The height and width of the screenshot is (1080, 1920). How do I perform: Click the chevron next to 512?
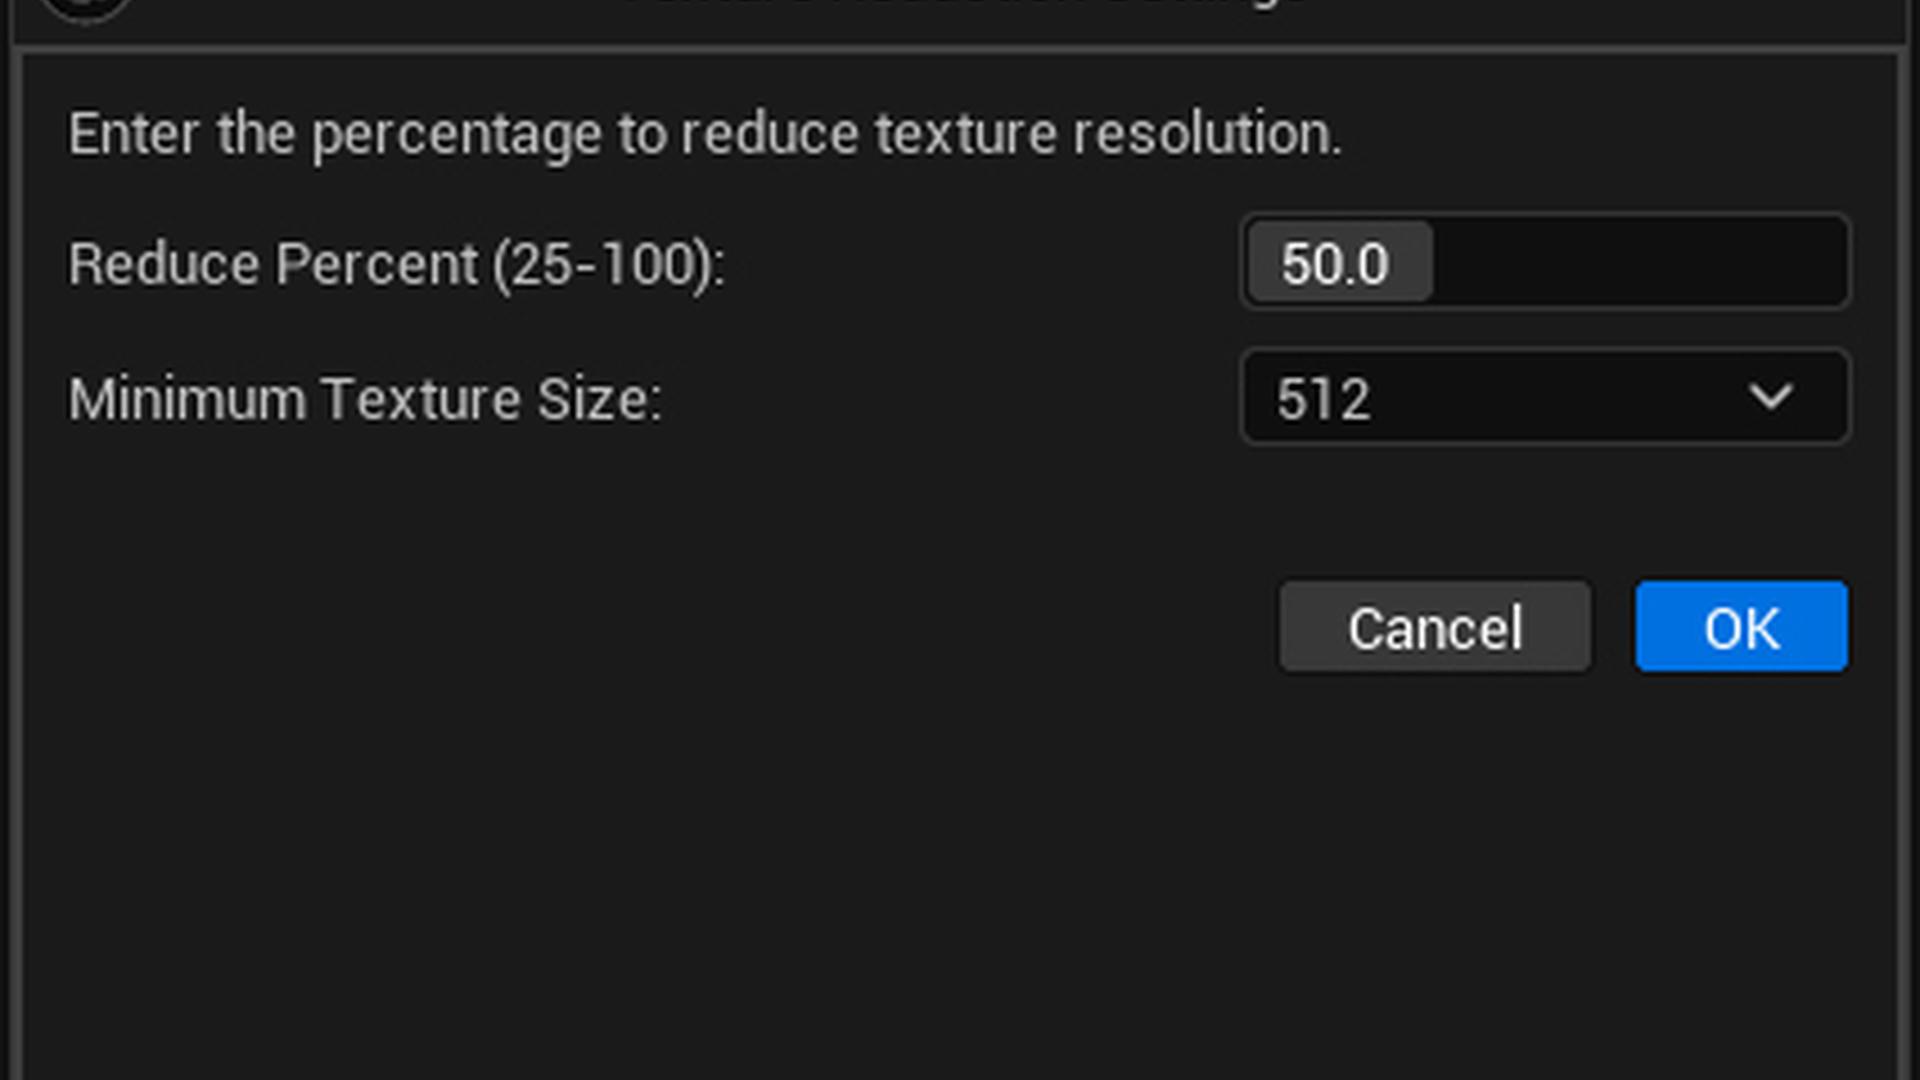point(1773,397)
